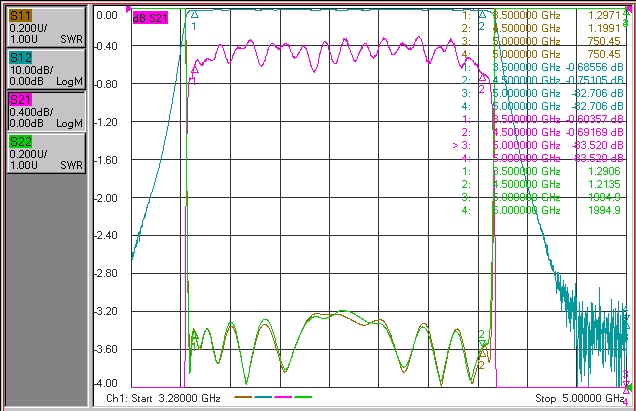Click the brown trace legend line

pos(243,397)
